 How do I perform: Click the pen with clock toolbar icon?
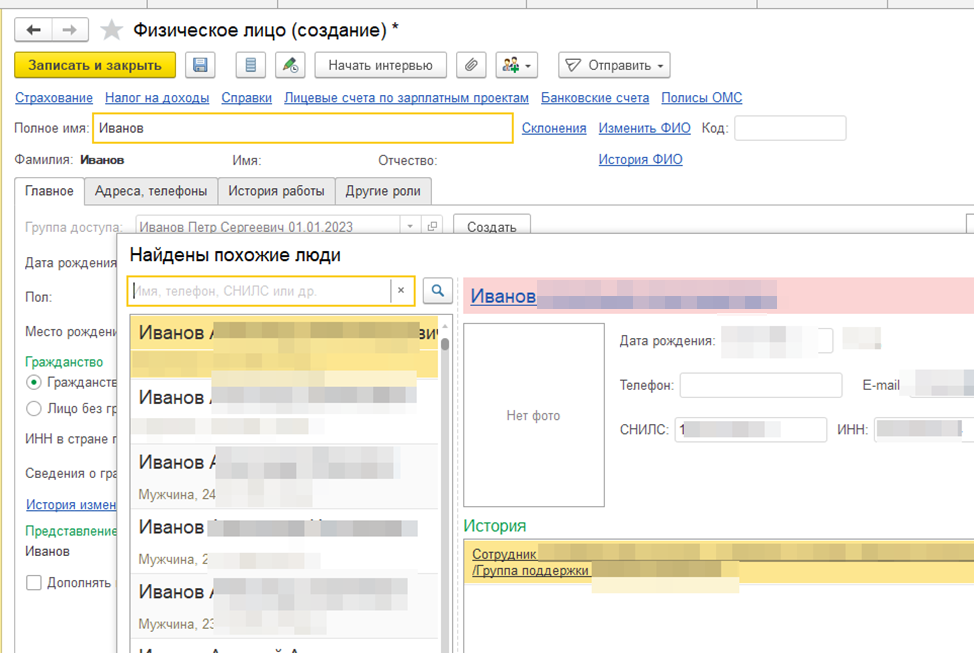pyautogui.click(x=290, y=65)
